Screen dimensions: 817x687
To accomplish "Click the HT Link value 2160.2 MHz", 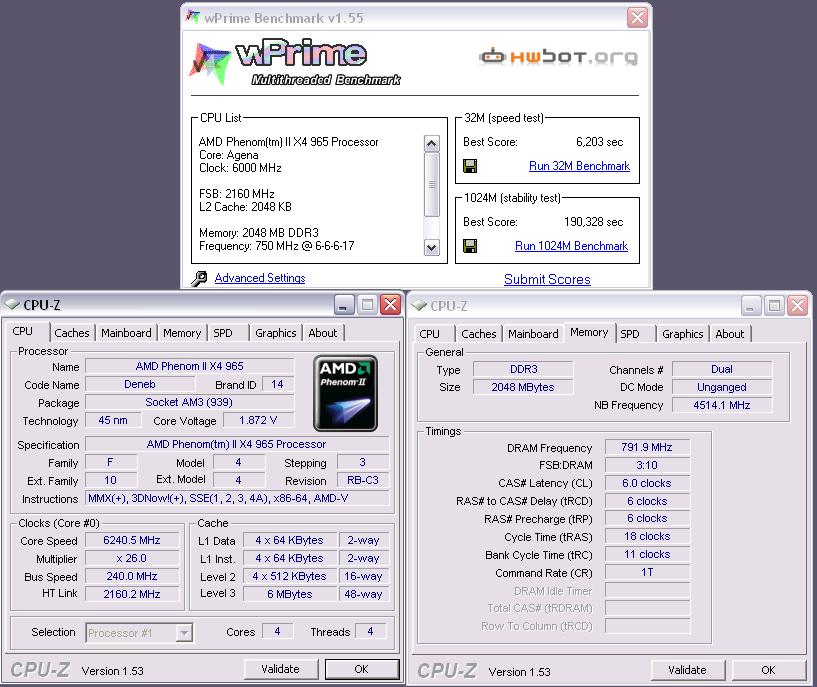I will 132,594.
